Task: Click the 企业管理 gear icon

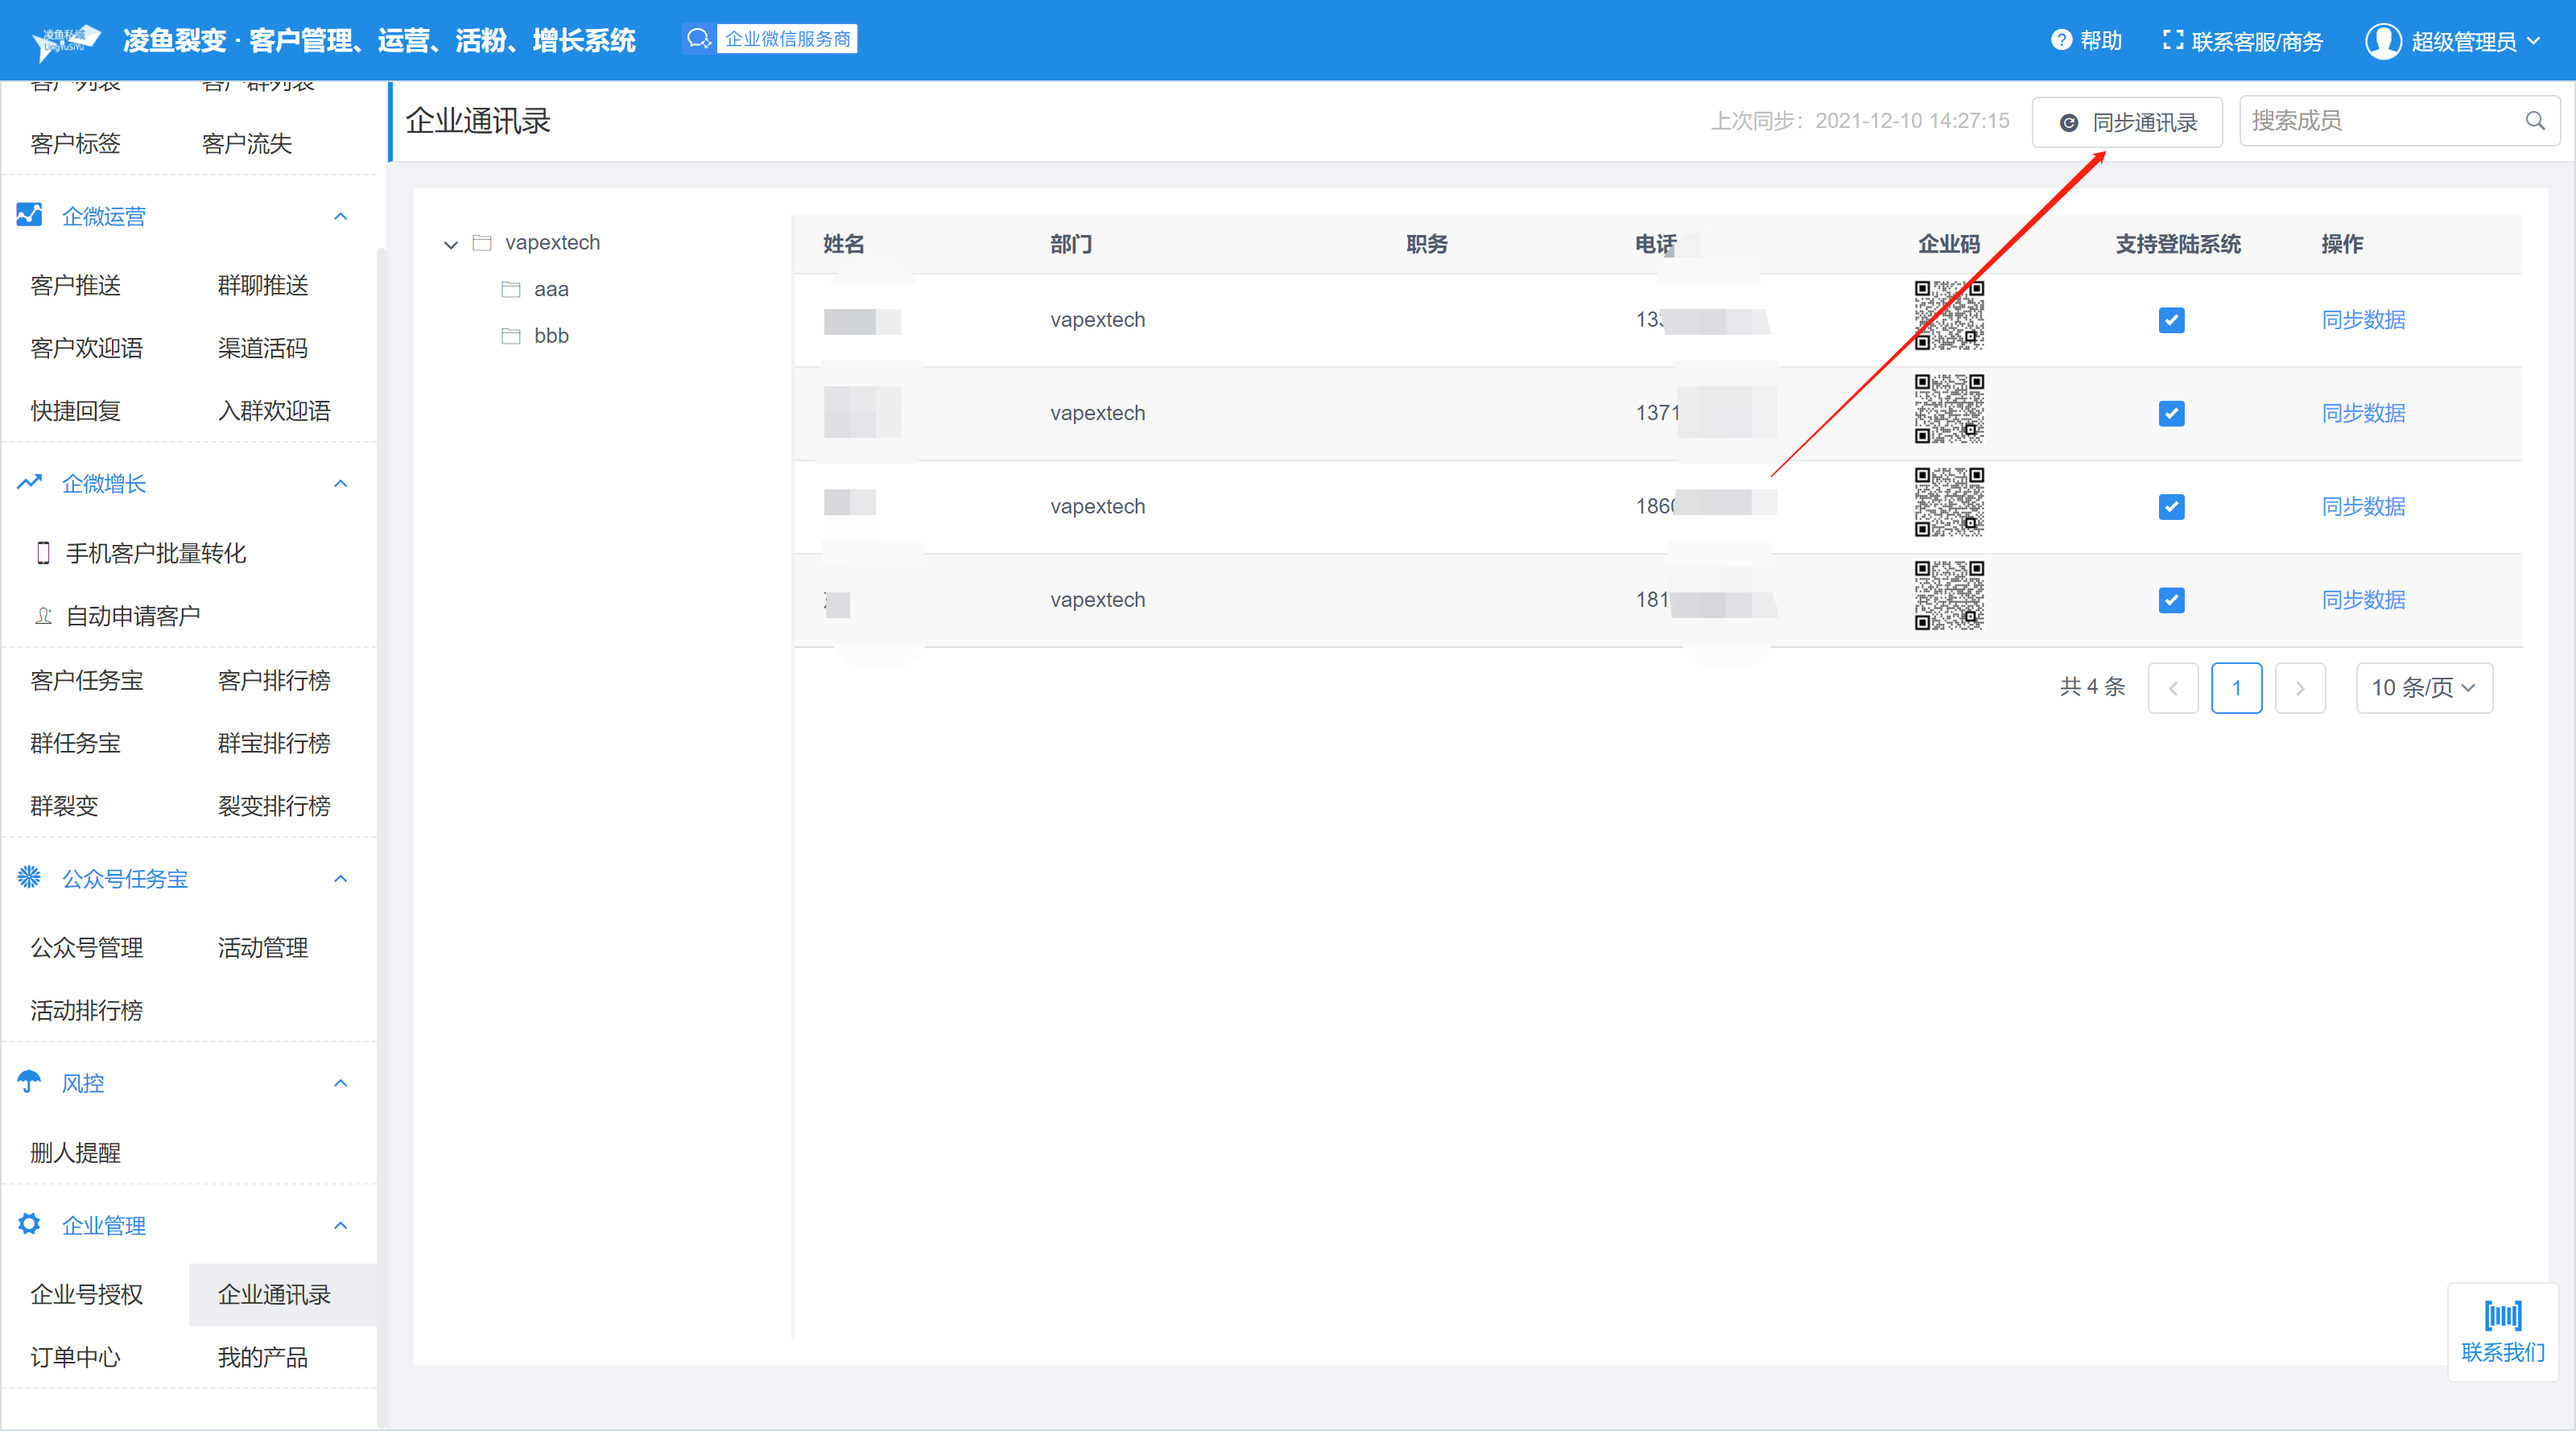Action: tap(29, 1224)
